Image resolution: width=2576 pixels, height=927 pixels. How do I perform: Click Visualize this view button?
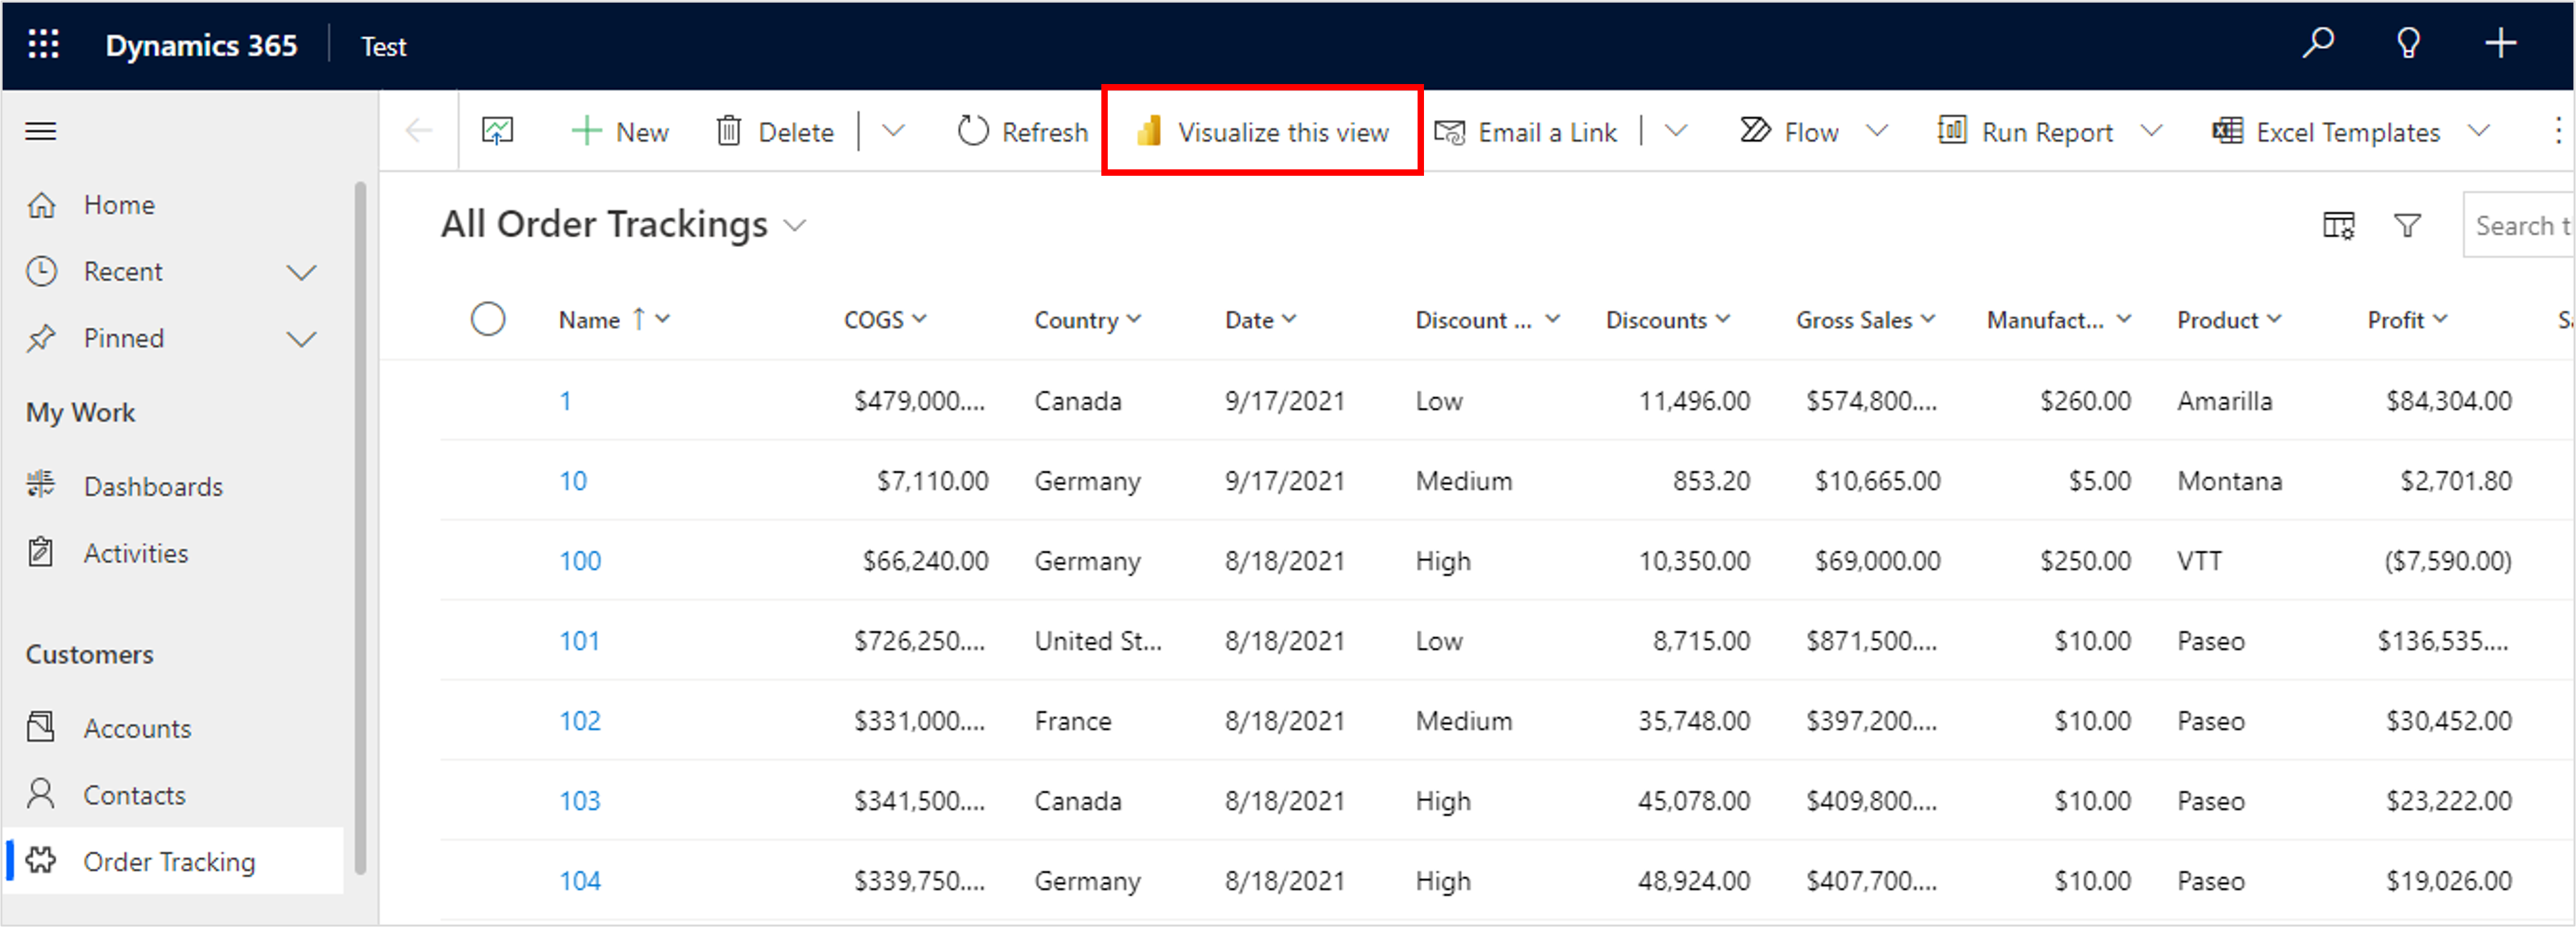pyautogui.click(x=1262, y=131)
